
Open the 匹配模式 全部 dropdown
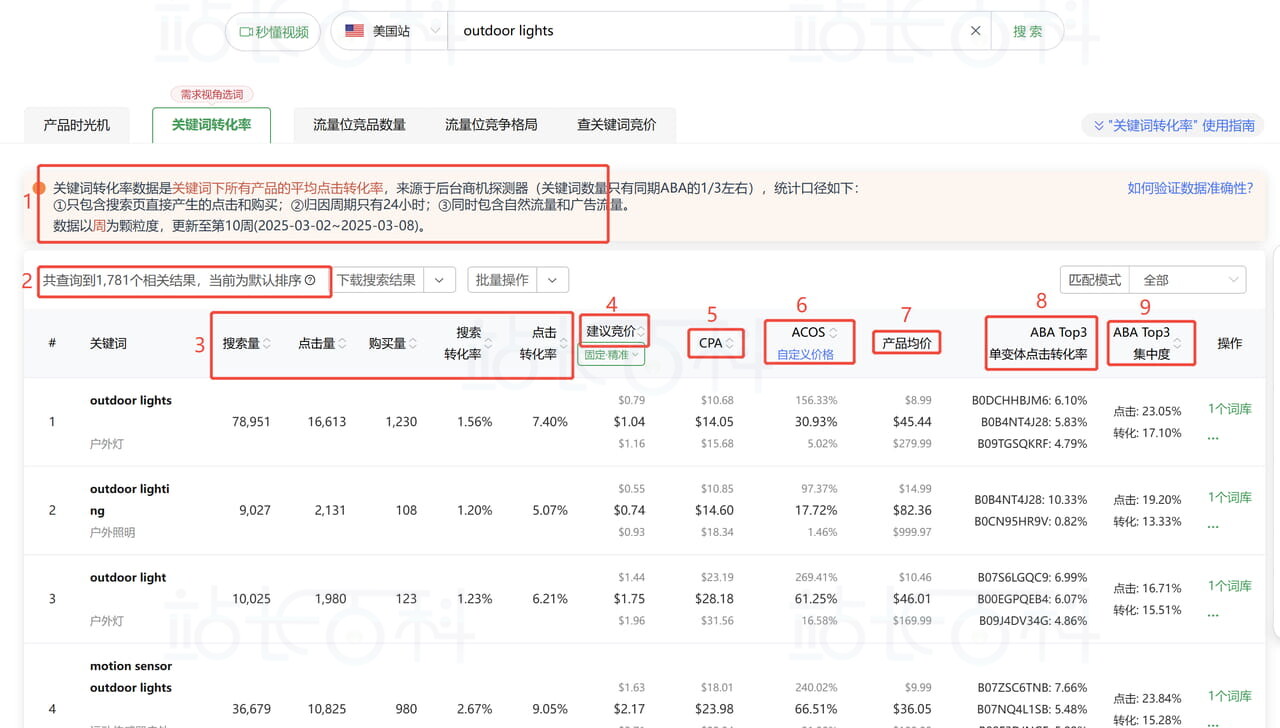pyautogui.click(x=1187, y=280)
